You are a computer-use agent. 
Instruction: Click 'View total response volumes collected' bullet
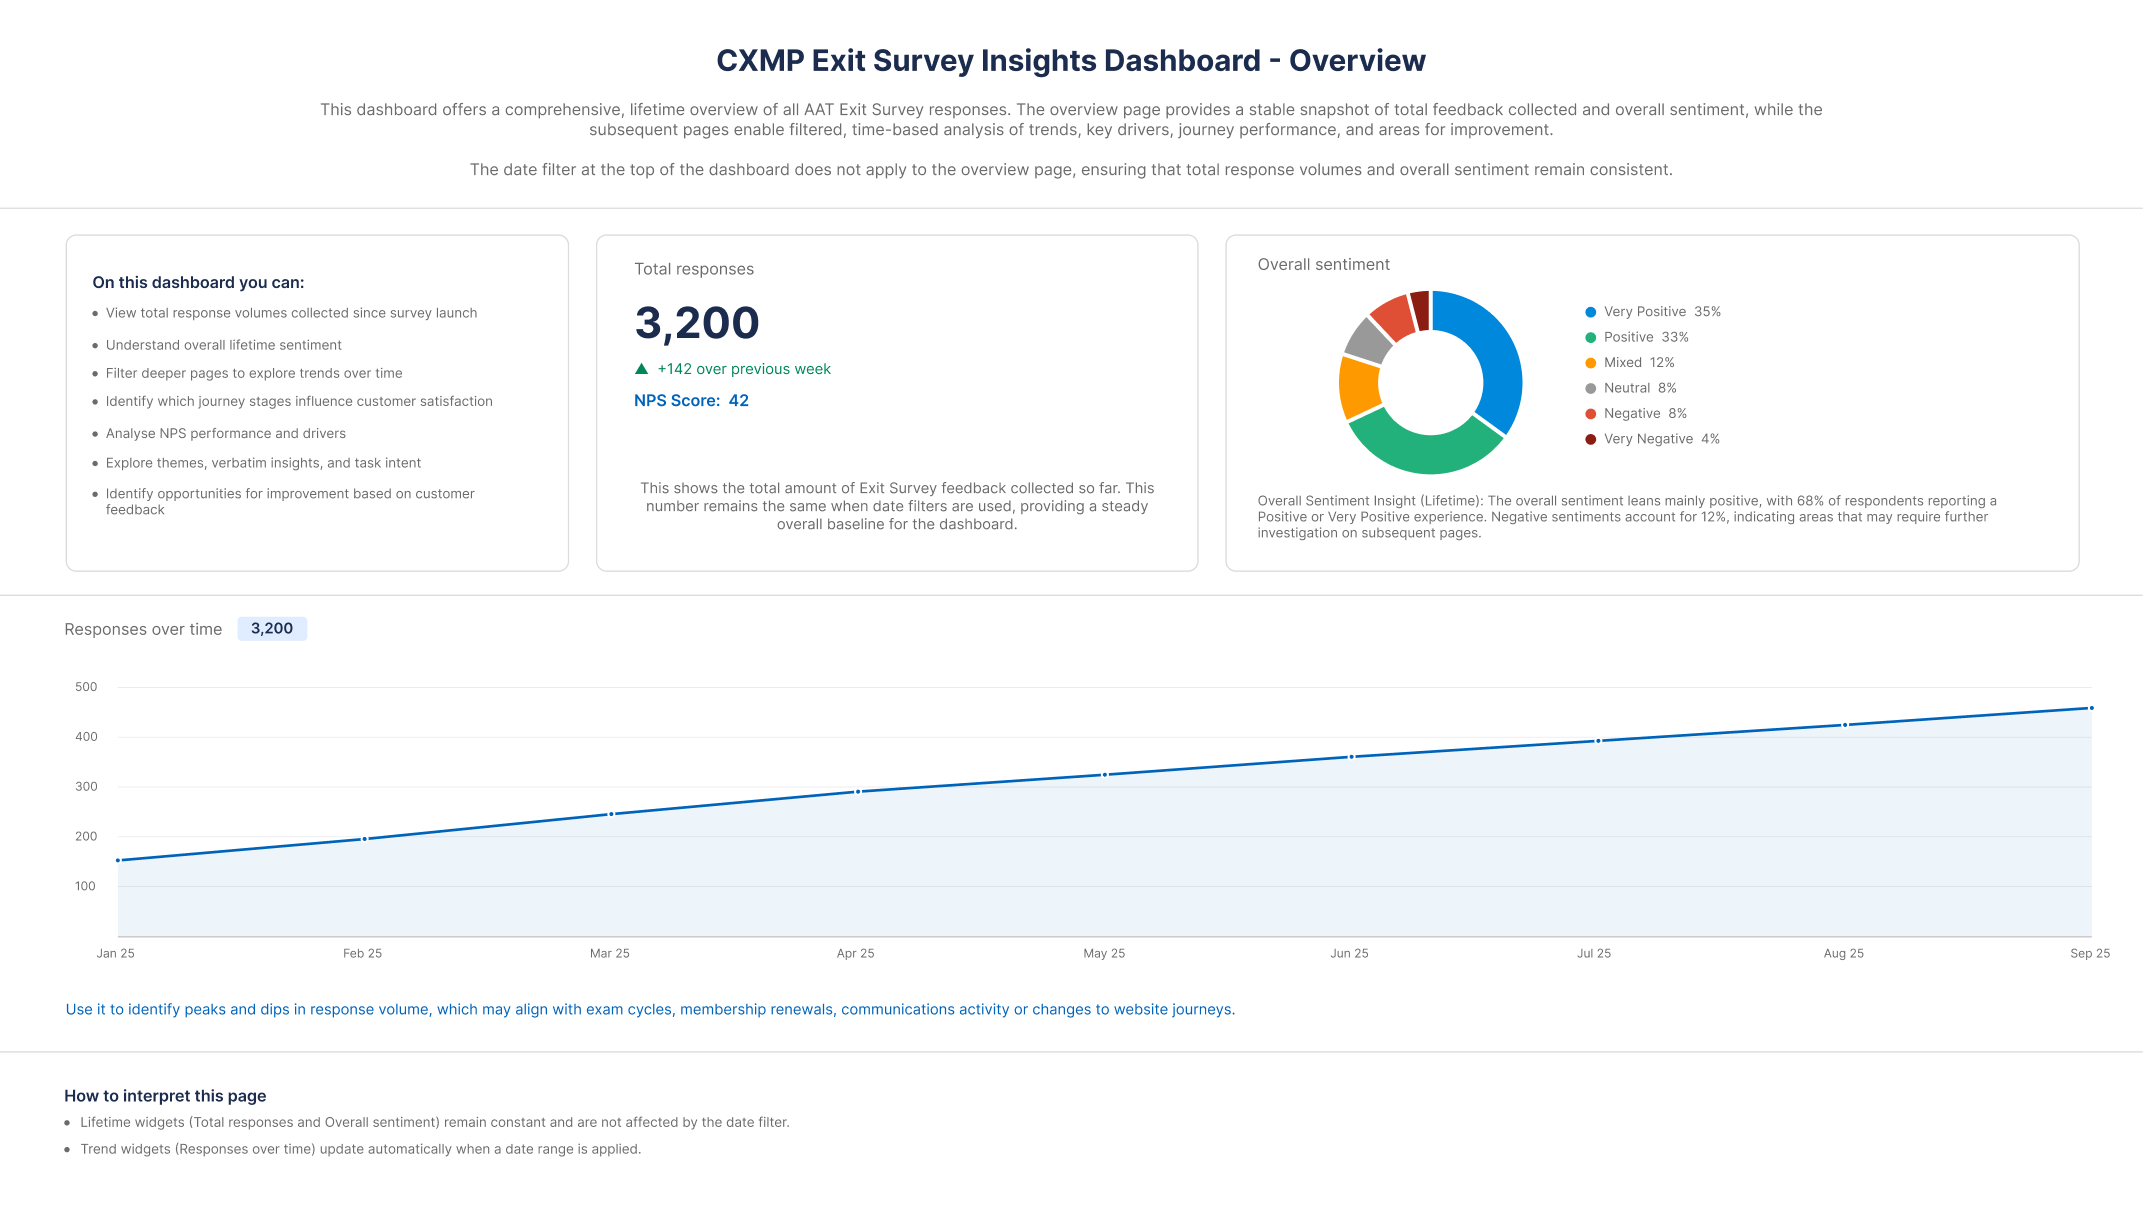(x=291, y=313)
